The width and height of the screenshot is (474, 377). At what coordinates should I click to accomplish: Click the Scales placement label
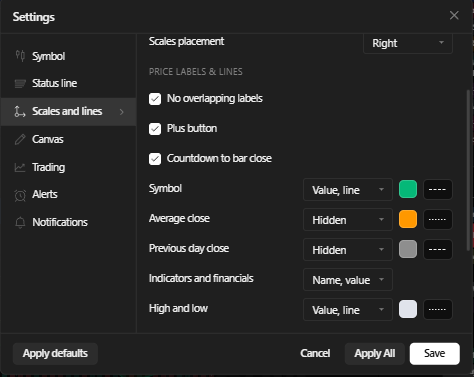[186, 42]
